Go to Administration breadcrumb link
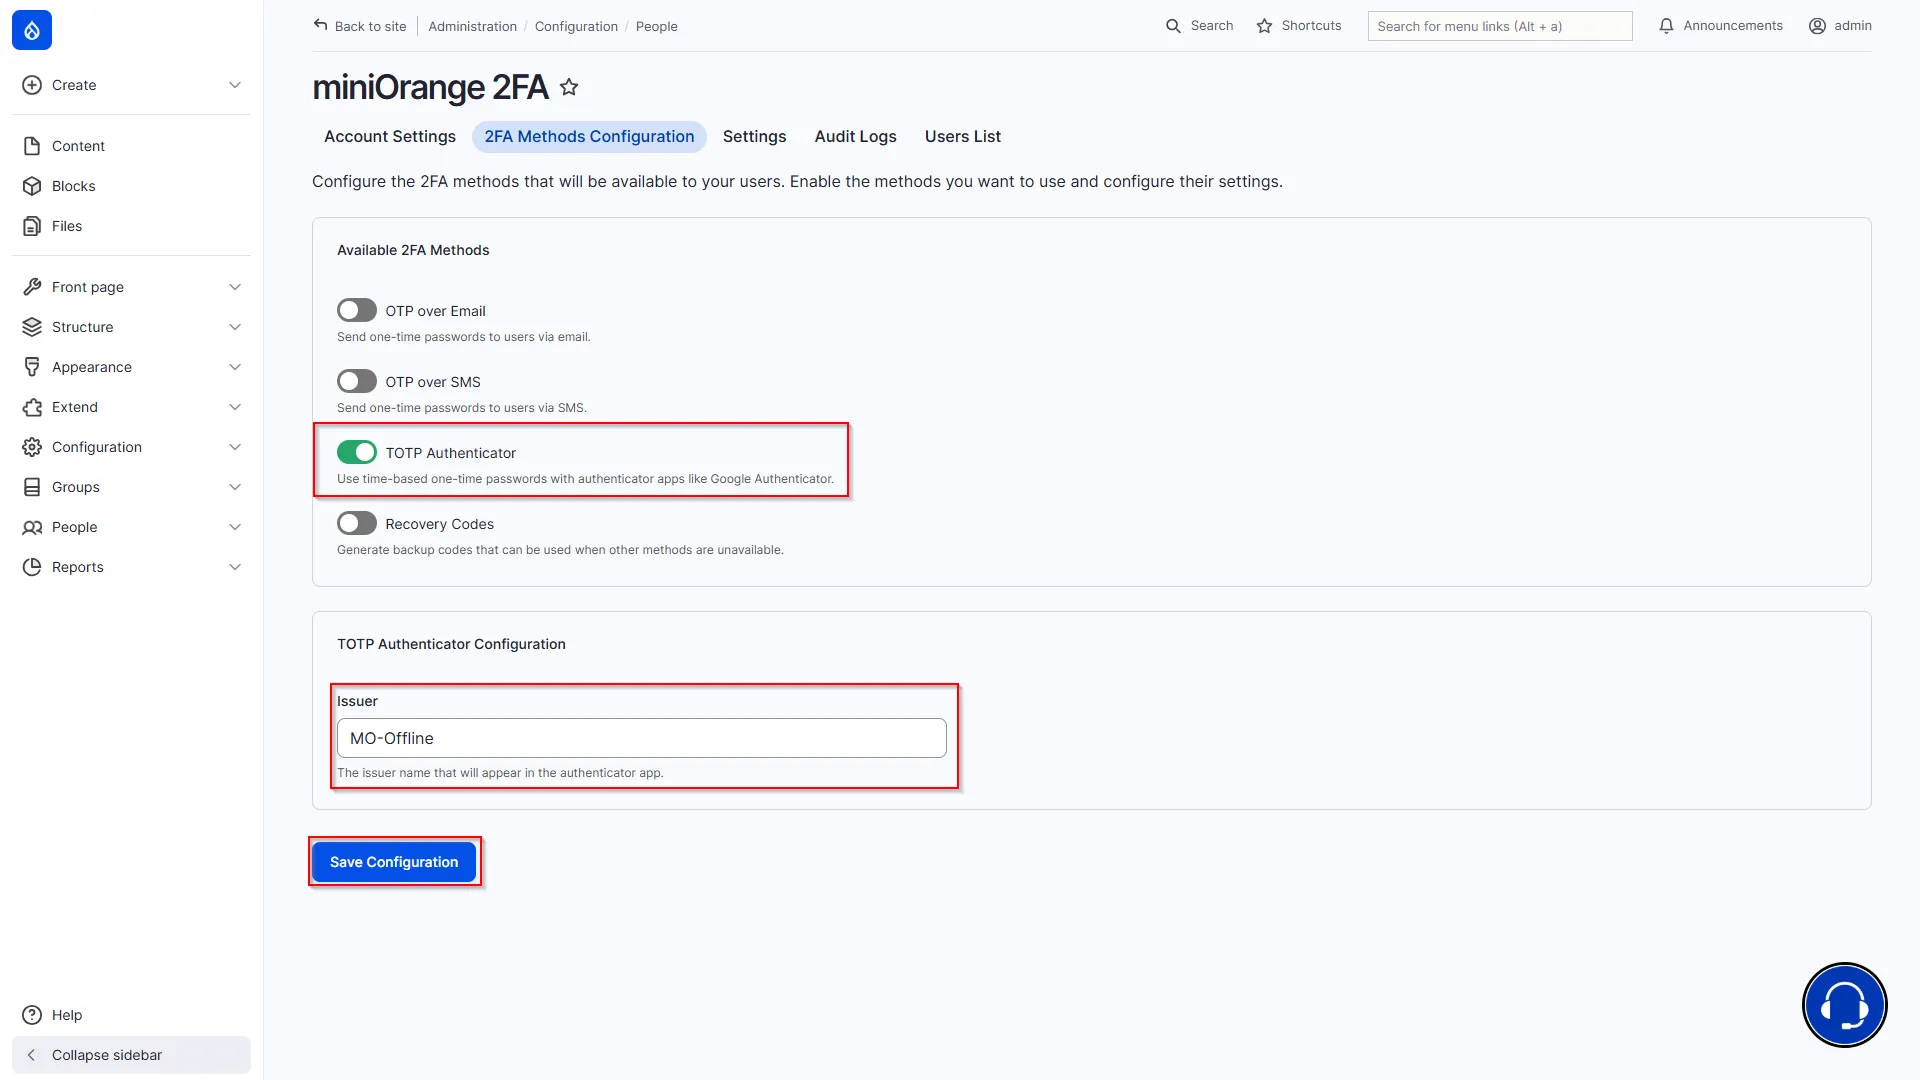This screenshot has width=1920, height=1080. (472, 26)
